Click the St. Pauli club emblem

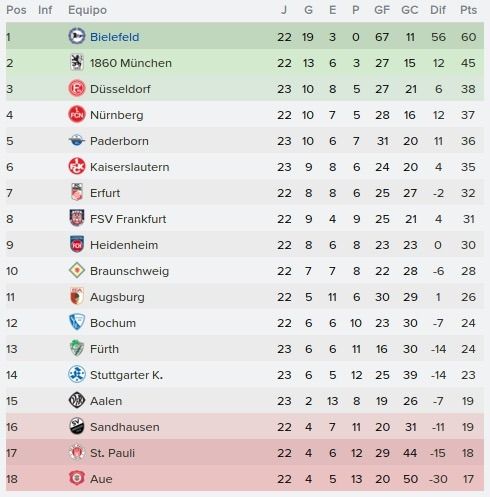tap(77, 453)
